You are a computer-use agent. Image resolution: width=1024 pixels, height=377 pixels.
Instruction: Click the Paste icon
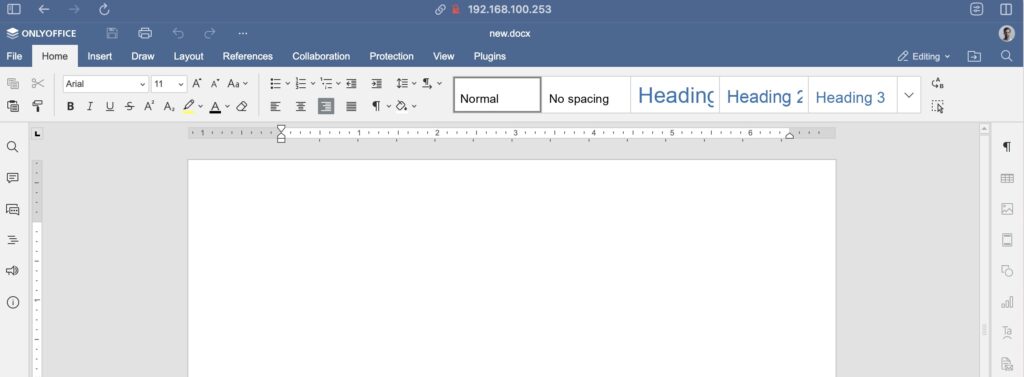click(x=12, y=106)
